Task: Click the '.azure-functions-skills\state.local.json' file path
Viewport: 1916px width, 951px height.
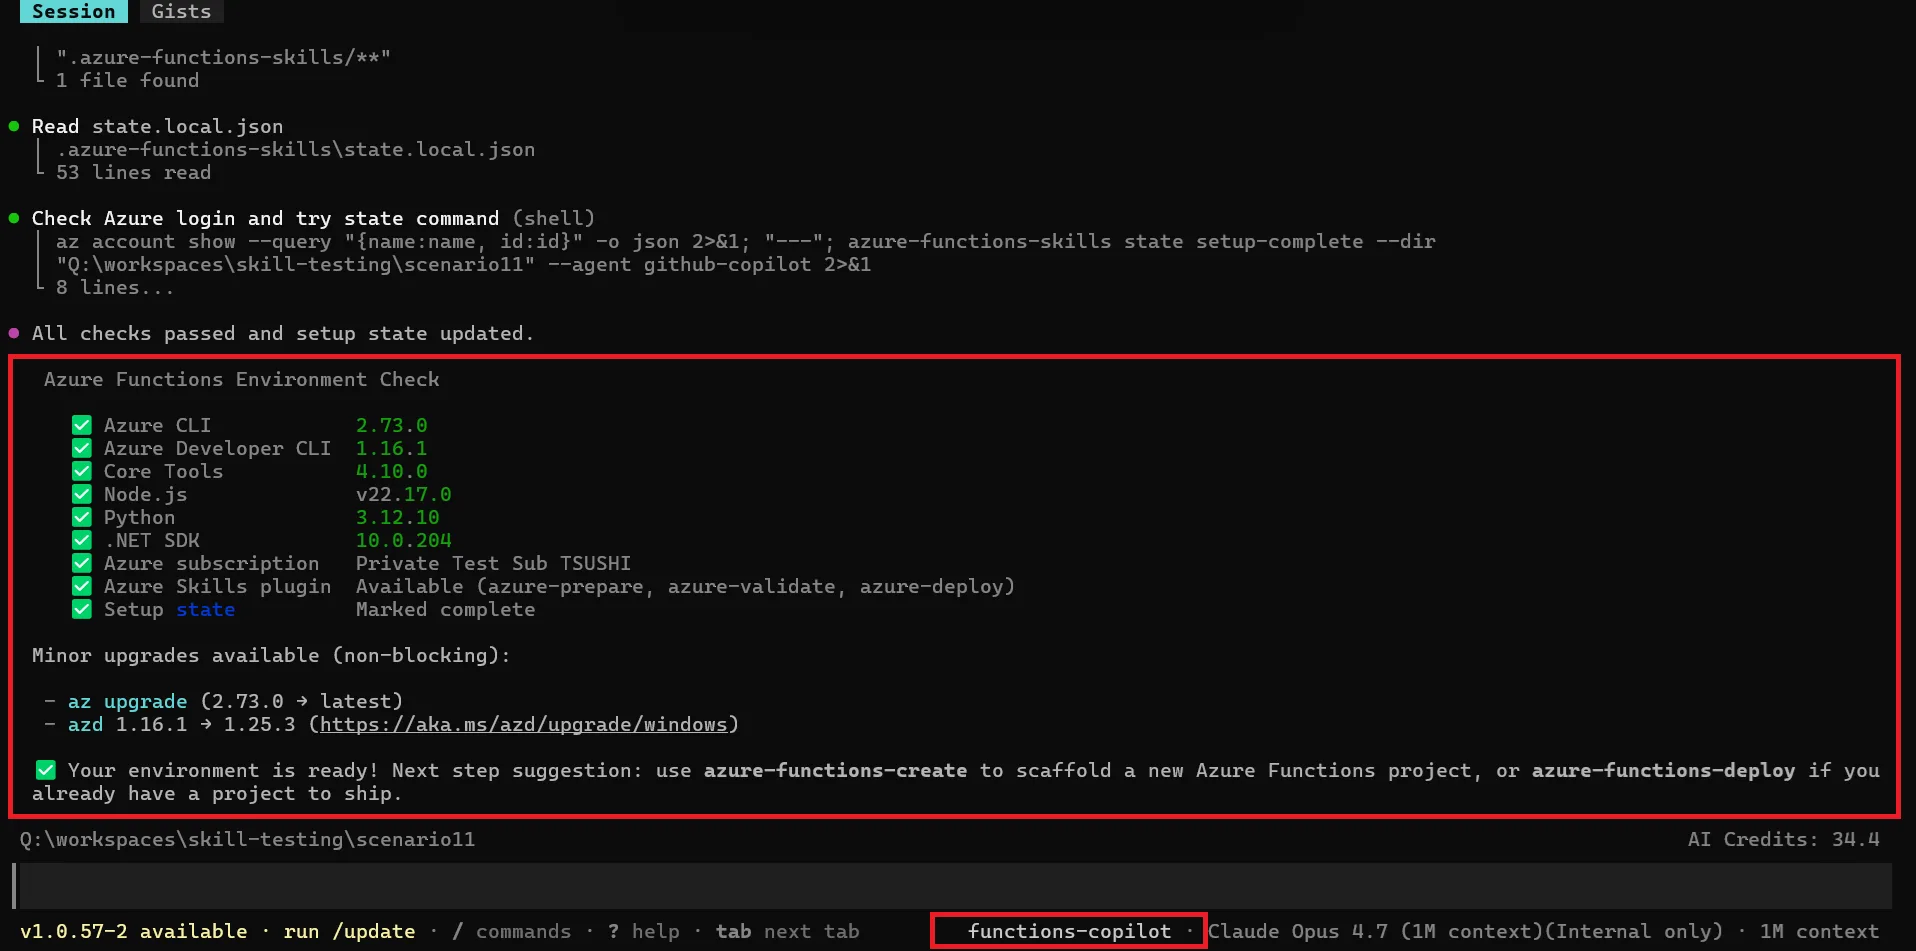Action: pyautogui.click(x=295, y=149)
